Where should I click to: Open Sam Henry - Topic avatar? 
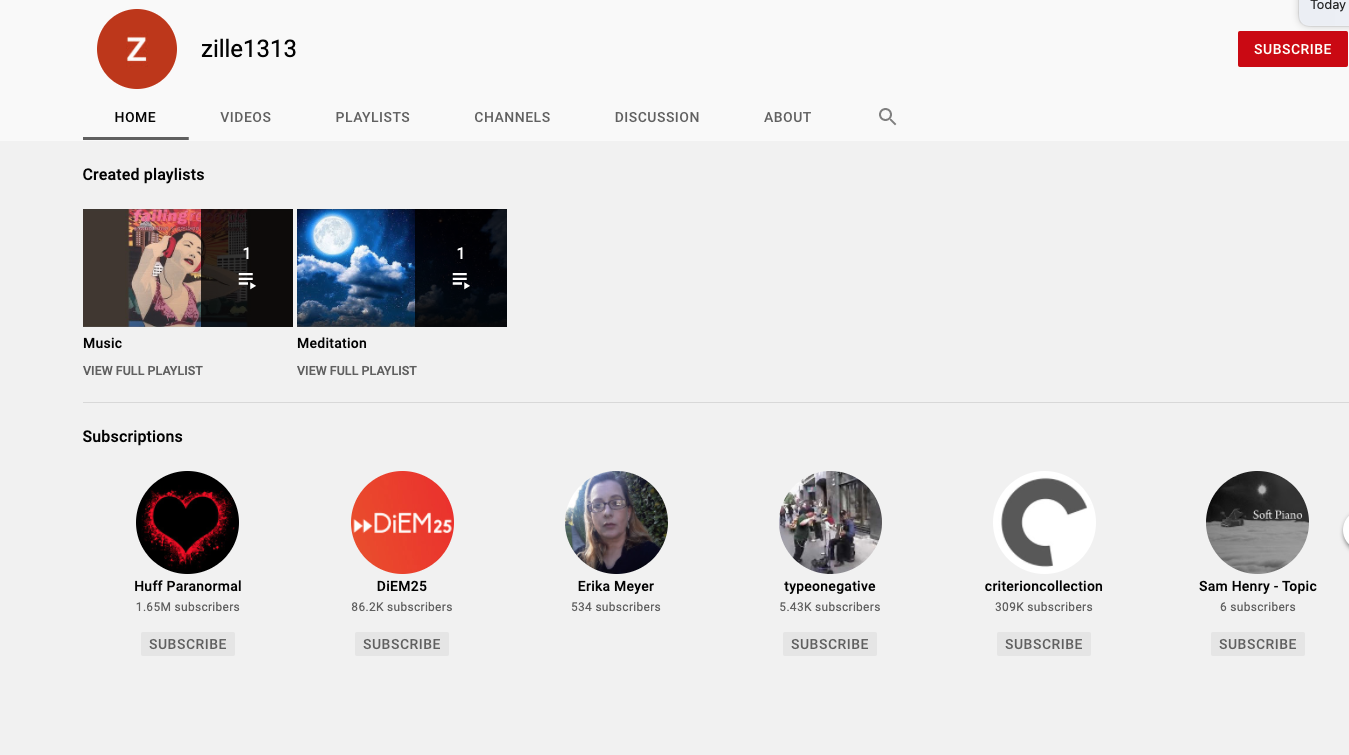1258,522
